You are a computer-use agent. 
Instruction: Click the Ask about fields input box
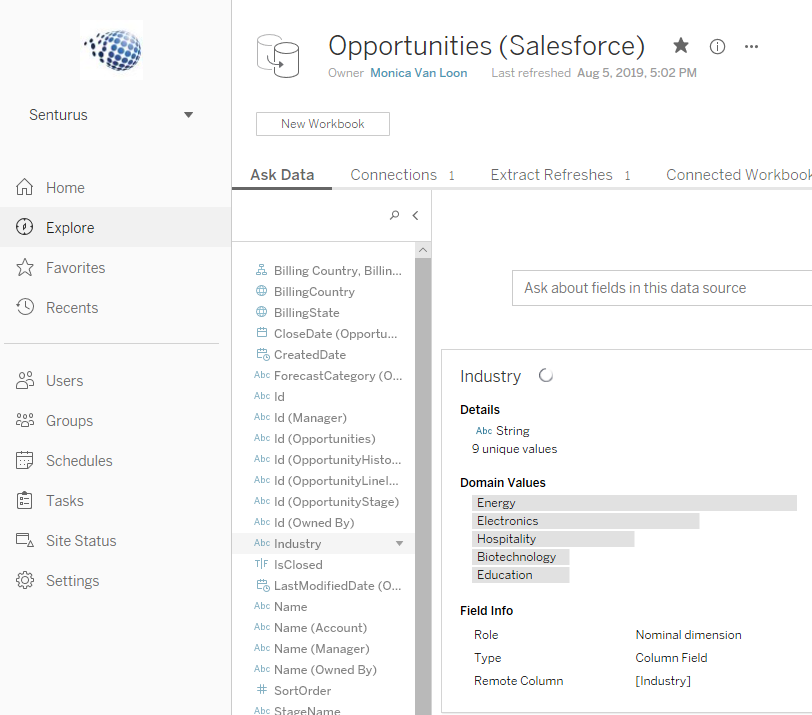click(x=661, y=288)
